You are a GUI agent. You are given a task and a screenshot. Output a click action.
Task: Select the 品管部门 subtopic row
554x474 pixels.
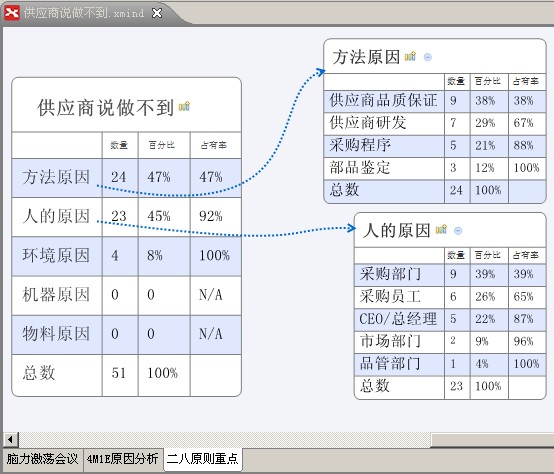click(450, 364)
